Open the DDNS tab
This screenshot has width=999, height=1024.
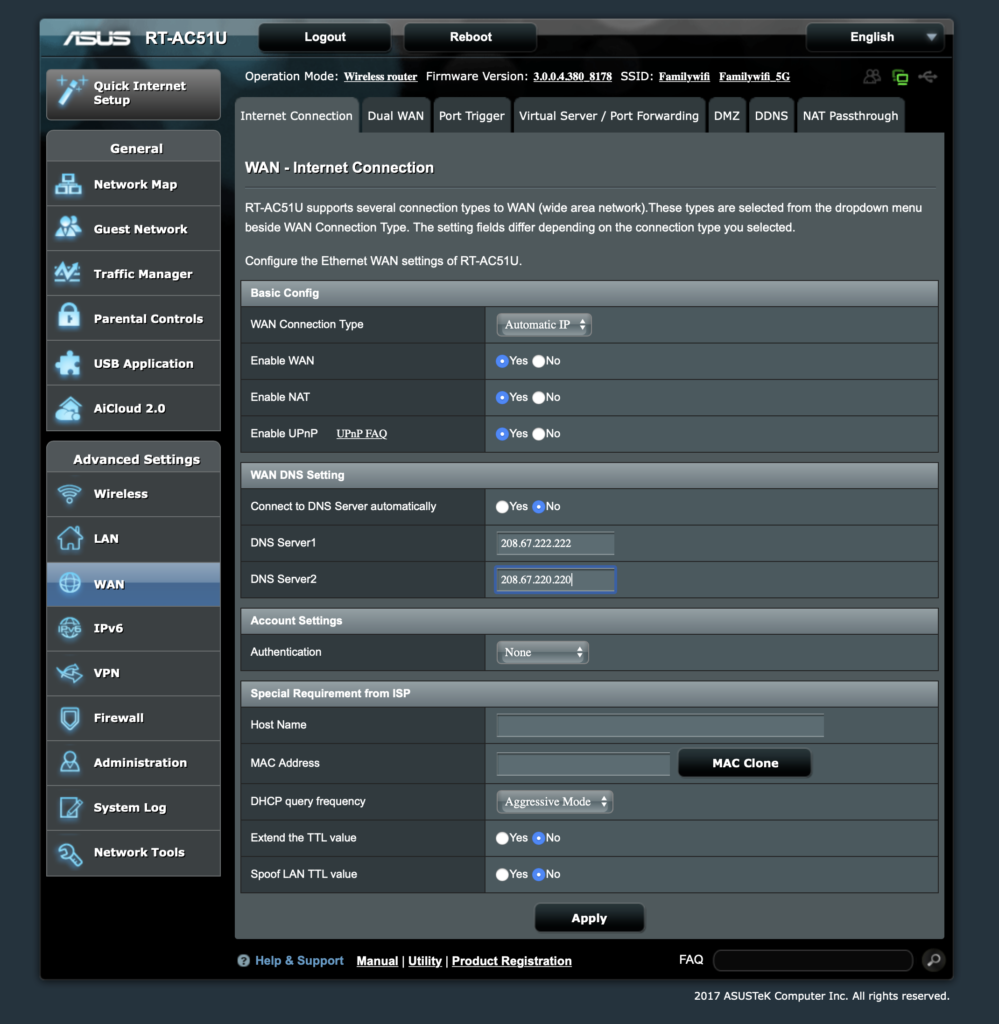[771, 116]
